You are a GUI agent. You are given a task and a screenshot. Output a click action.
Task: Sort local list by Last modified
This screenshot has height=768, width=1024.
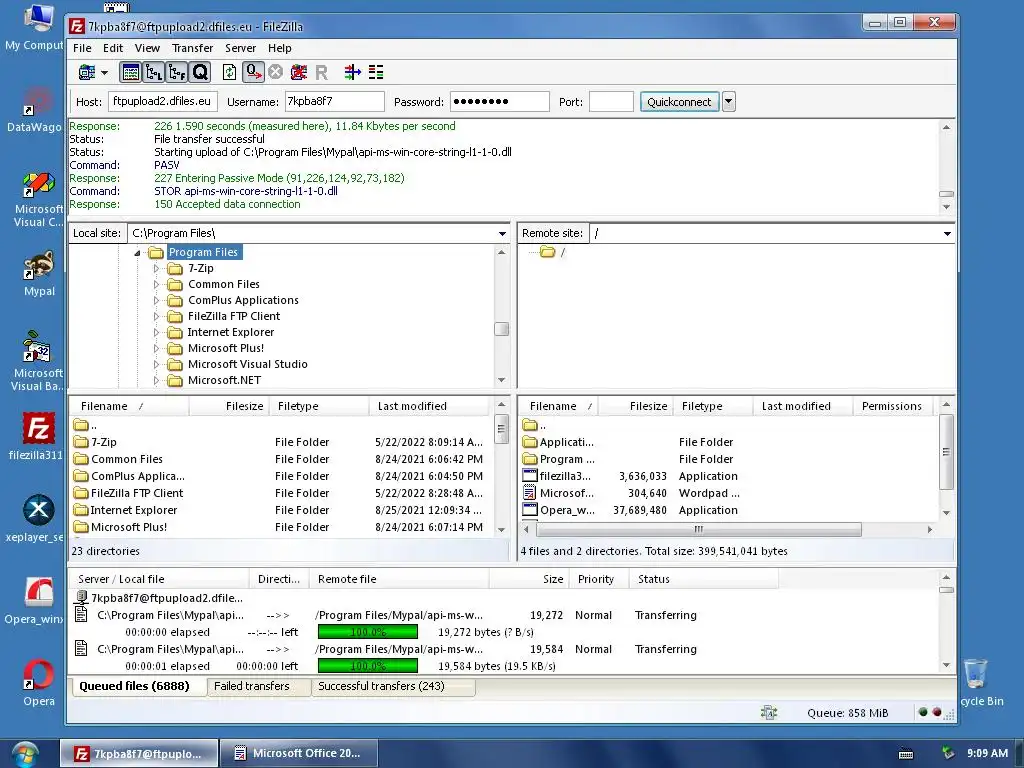pos(429,406)
